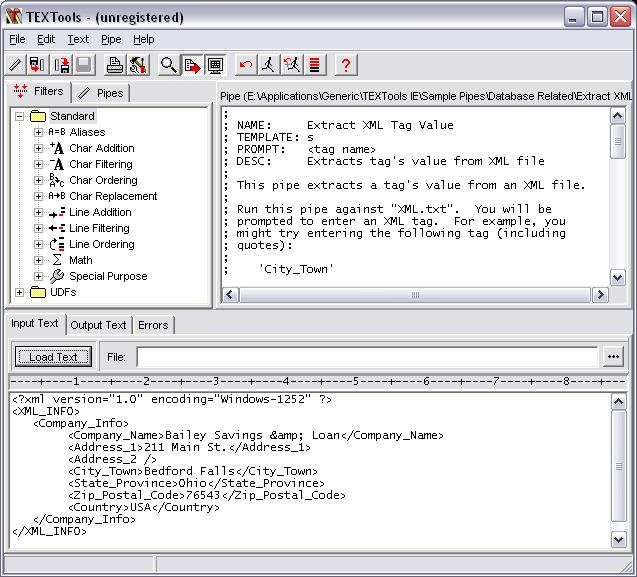Open the Edit menu
This screenshot has height=577, width=637.
click(46, 39)
